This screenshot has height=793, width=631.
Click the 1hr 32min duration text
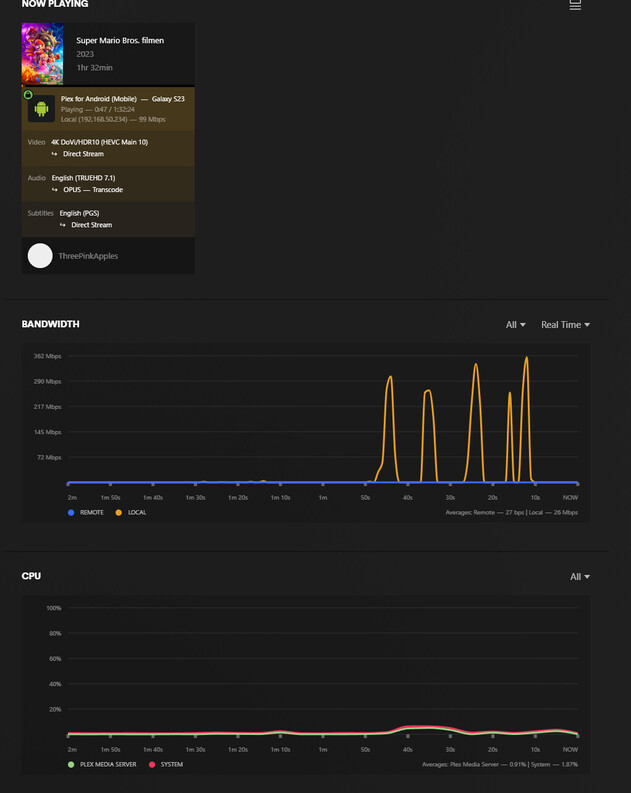pos(95,67)
